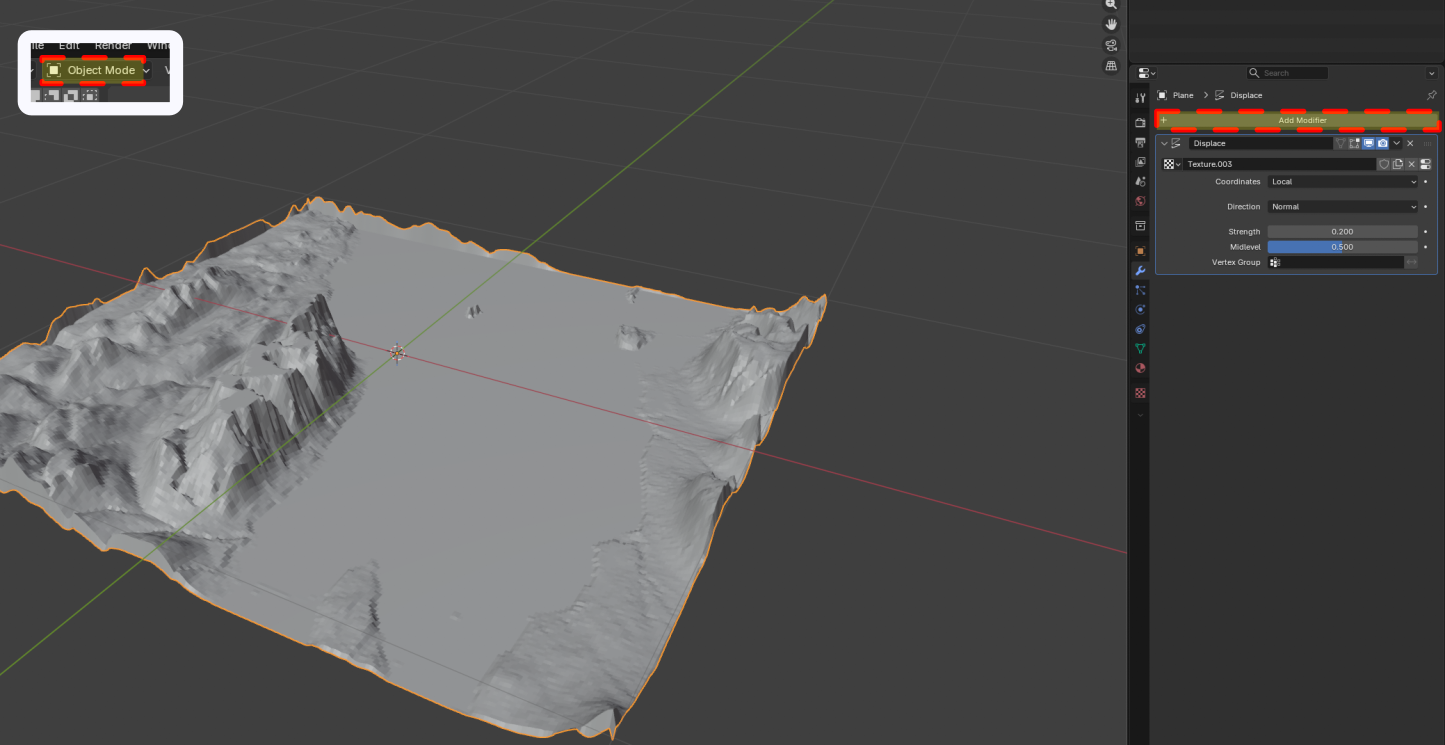Open the Object Constraints properties tab
Viewport: 1445px width, 745px height.
tap(1140, 329)
